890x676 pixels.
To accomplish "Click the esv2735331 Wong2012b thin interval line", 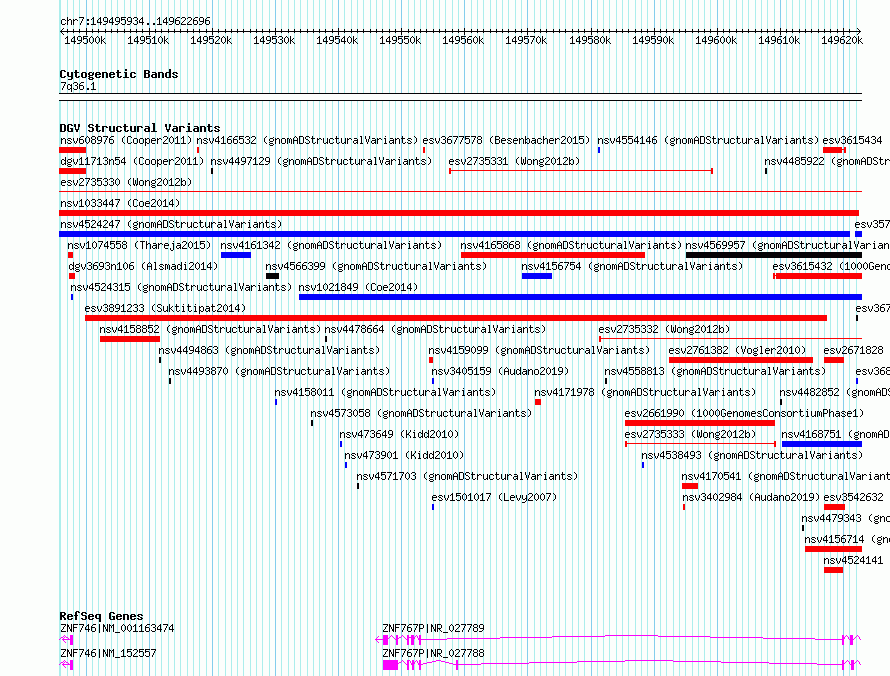I will [x=581, y=171].
